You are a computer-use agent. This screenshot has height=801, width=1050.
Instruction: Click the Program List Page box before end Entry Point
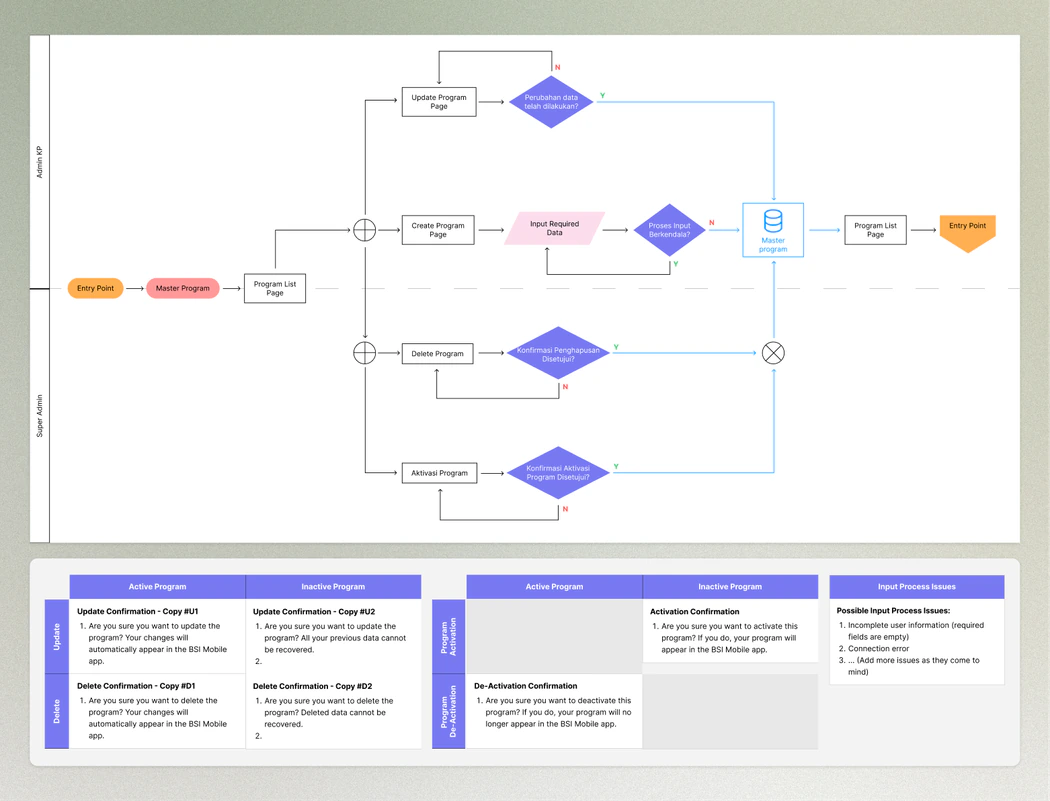(x=875, y=230)
